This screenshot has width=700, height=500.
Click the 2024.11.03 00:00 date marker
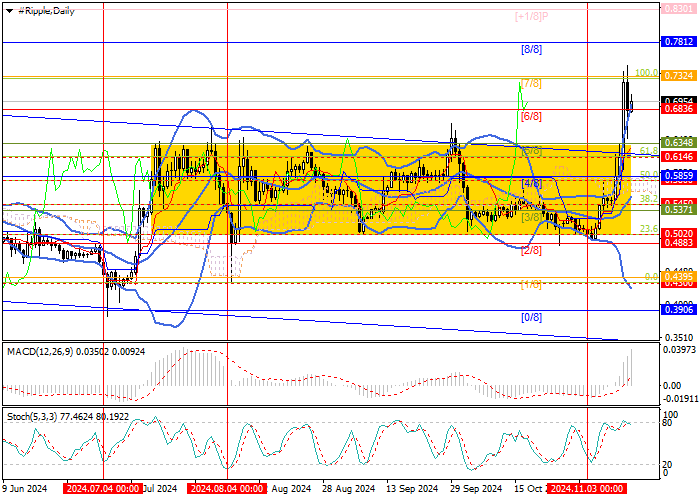[x=587, y=488]
